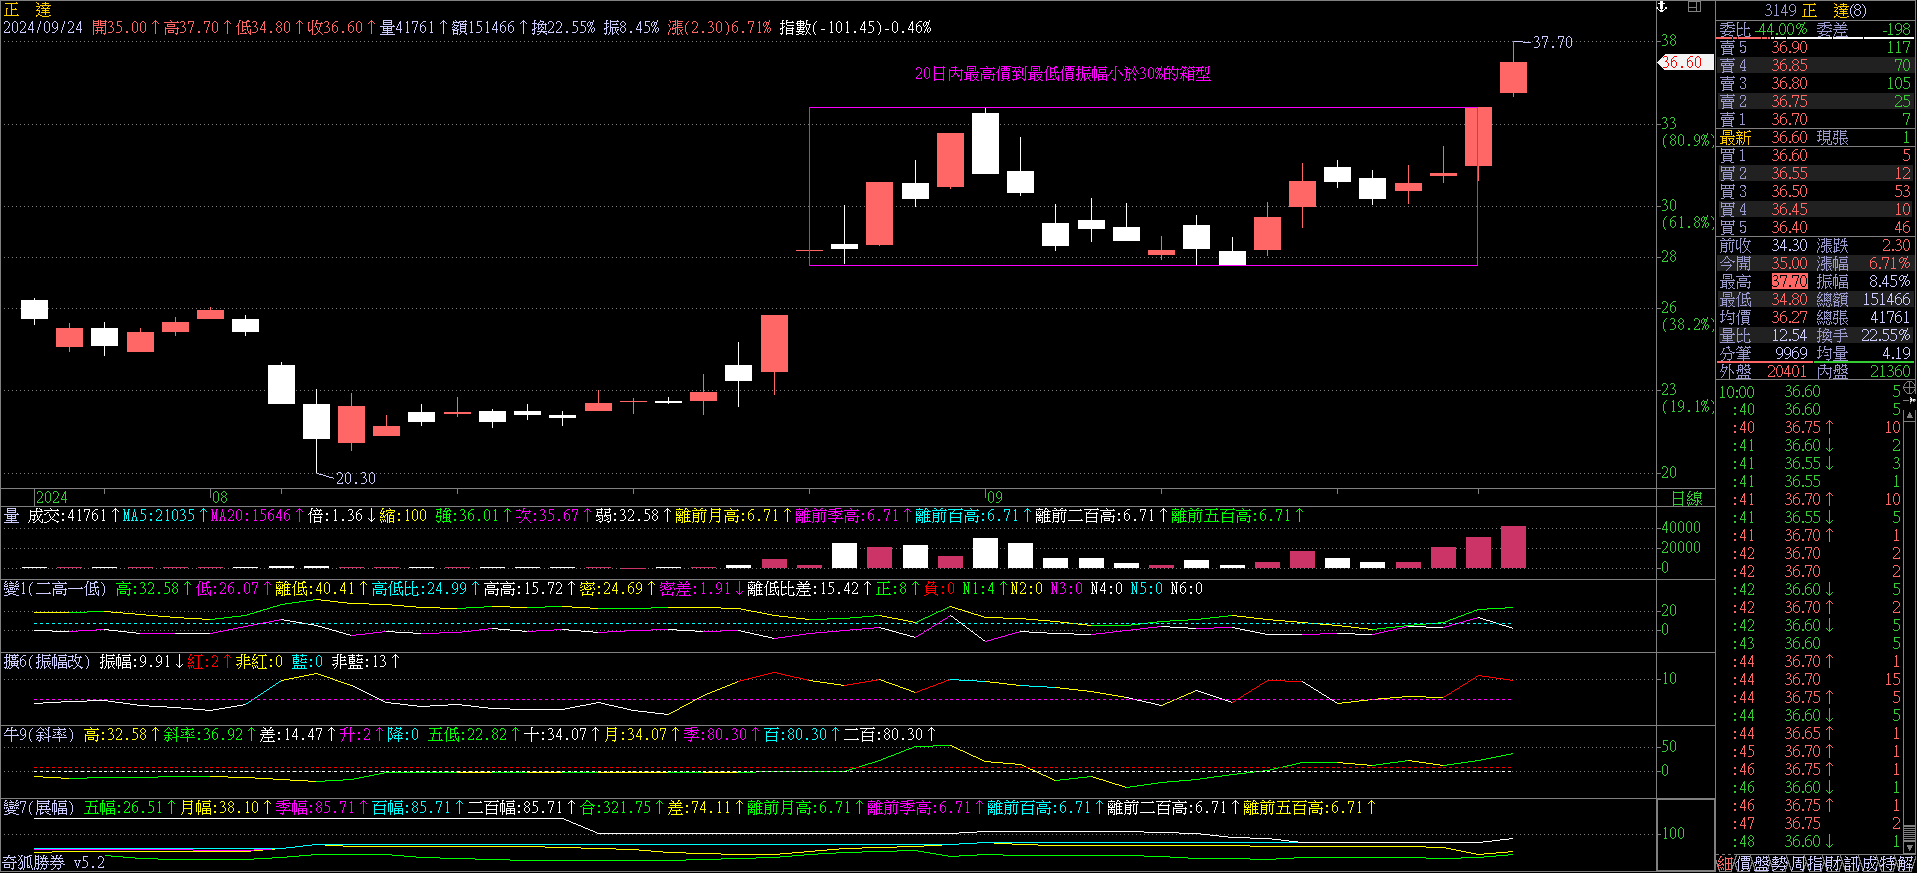Open the 周 tab

click(1796, 863)
